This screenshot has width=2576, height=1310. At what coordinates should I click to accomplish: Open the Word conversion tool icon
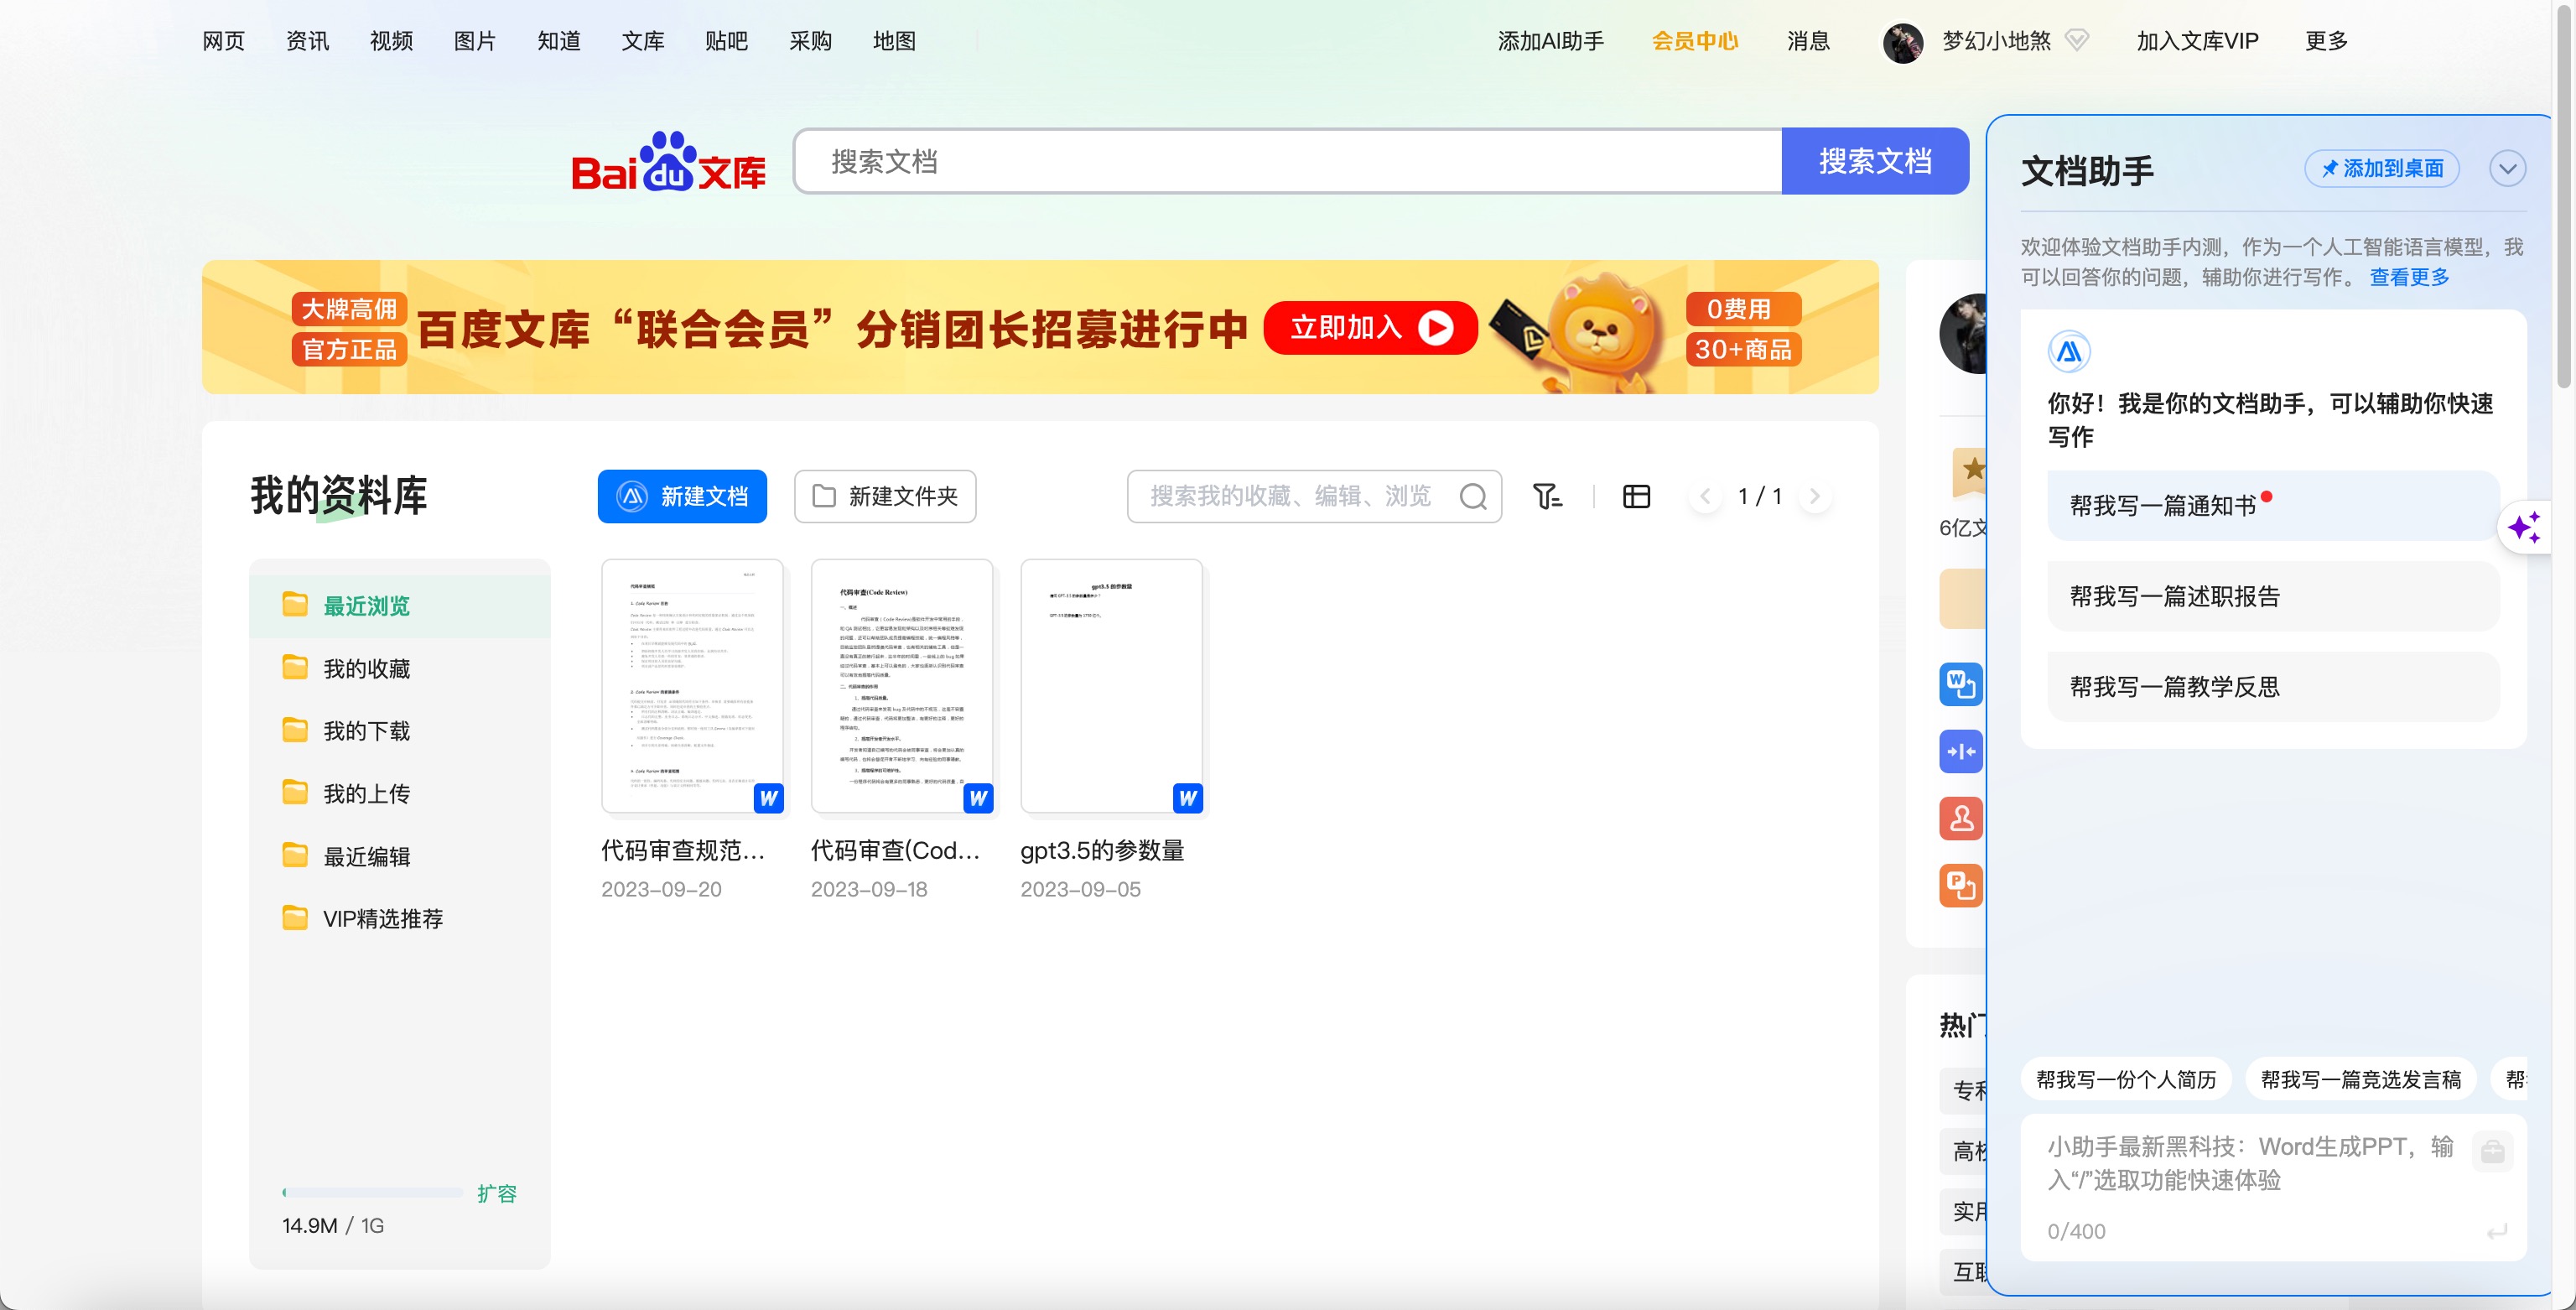(x=1960, y=685)
